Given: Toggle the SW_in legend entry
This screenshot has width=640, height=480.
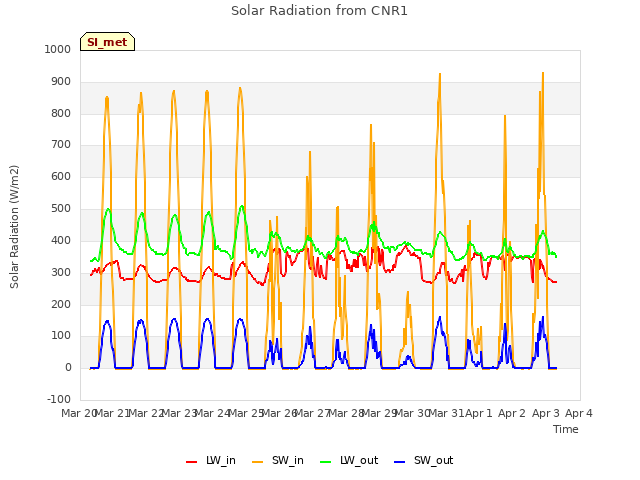Looking at the screenshot, I should [278, 460].
